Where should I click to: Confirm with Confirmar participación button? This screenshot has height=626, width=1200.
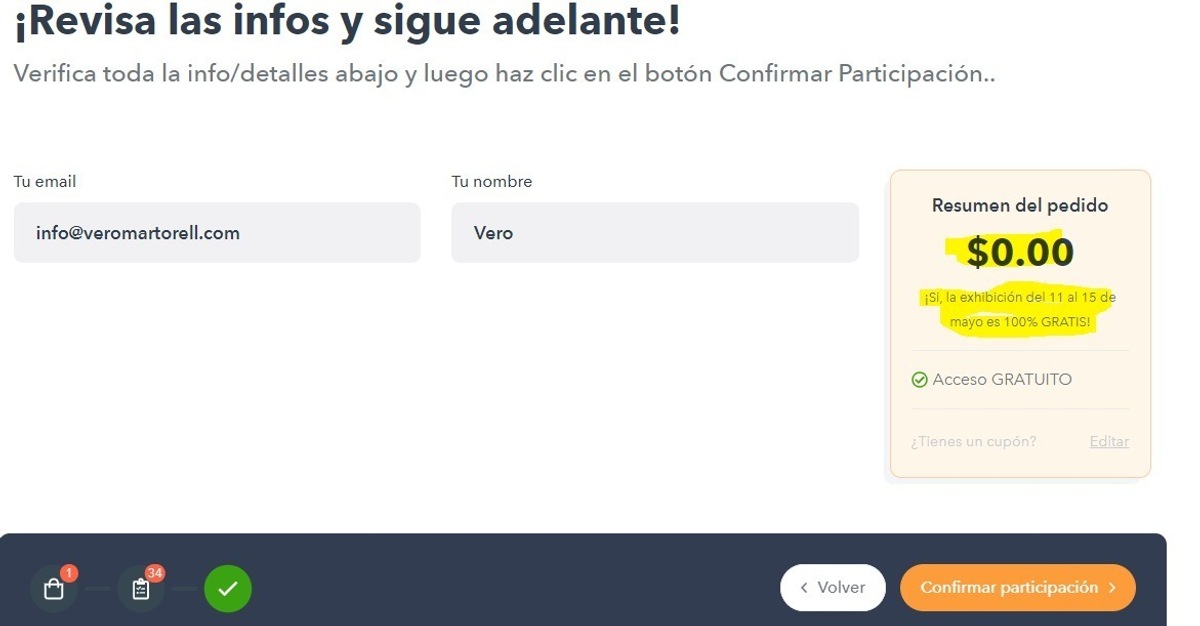pos(1018,588)
